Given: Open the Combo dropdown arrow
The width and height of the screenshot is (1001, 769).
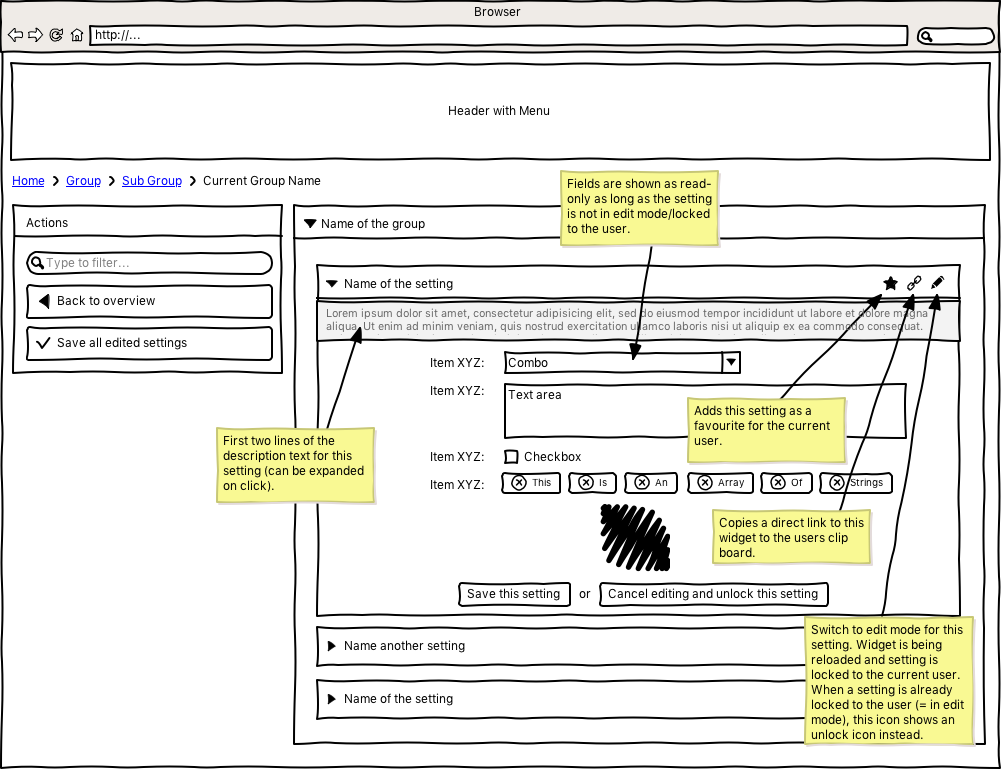Looking at the screenshot, I should point(731,362).
